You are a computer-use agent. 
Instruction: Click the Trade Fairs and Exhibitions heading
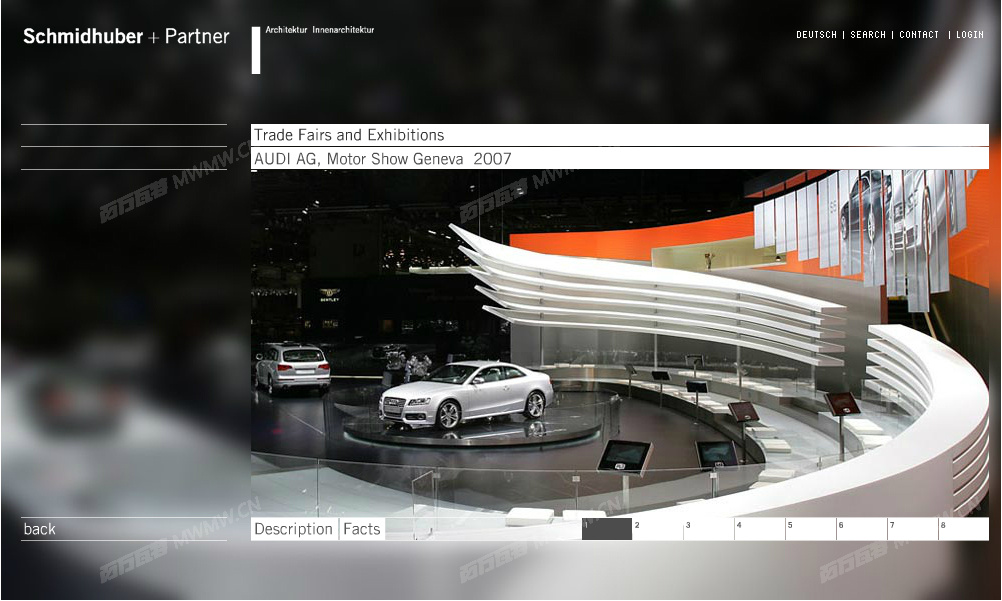(349, 135)
